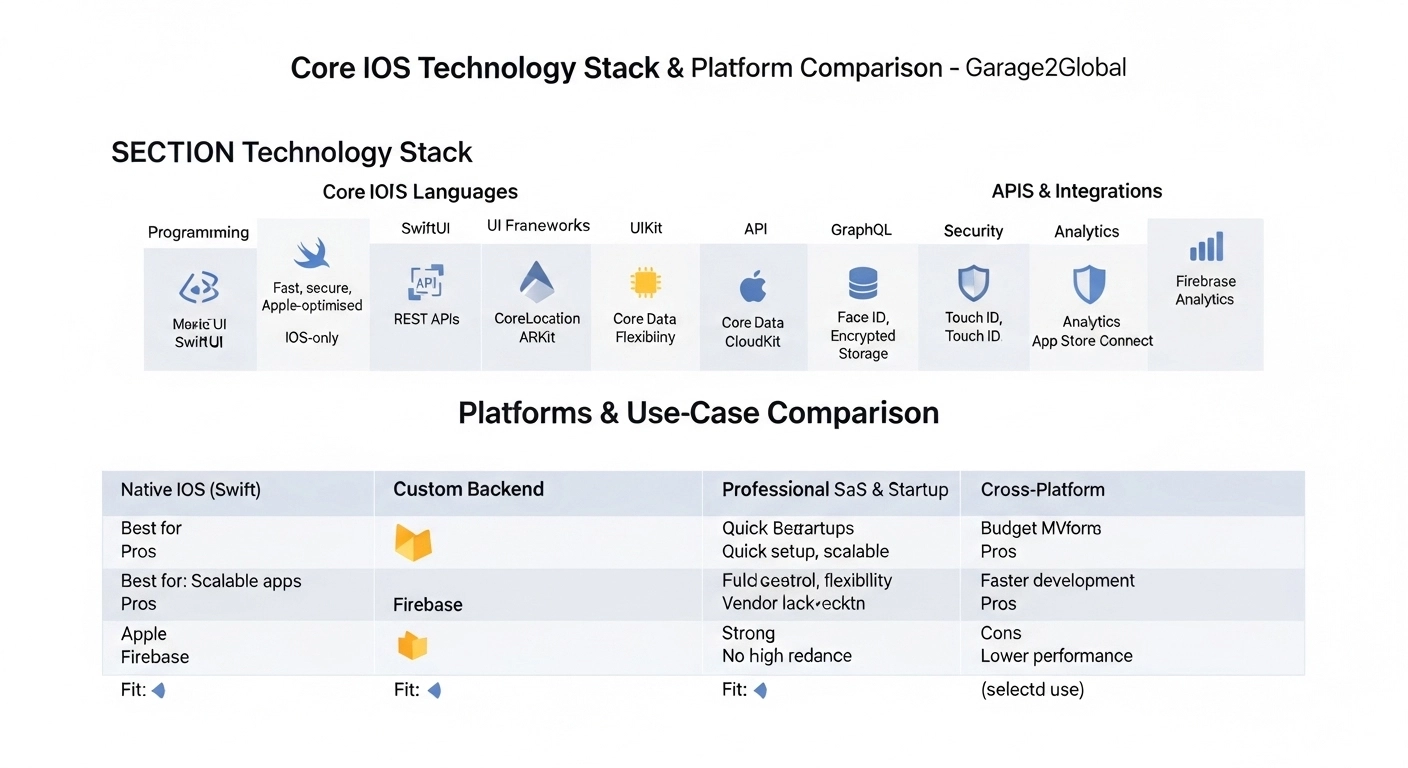Click the Core Data Flexibility chip icon
This screenshot has width=1408, height=768.
[x=645, y=281]
